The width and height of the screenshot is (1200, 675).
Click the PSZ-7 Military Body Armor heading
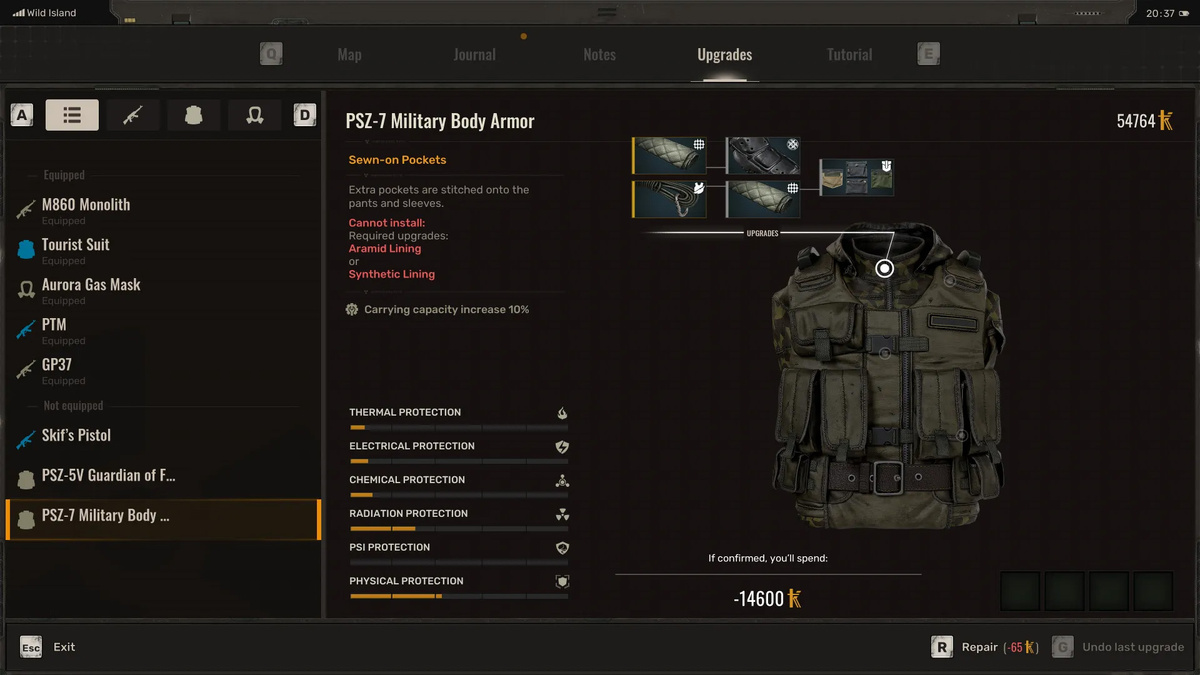[440, 121]
